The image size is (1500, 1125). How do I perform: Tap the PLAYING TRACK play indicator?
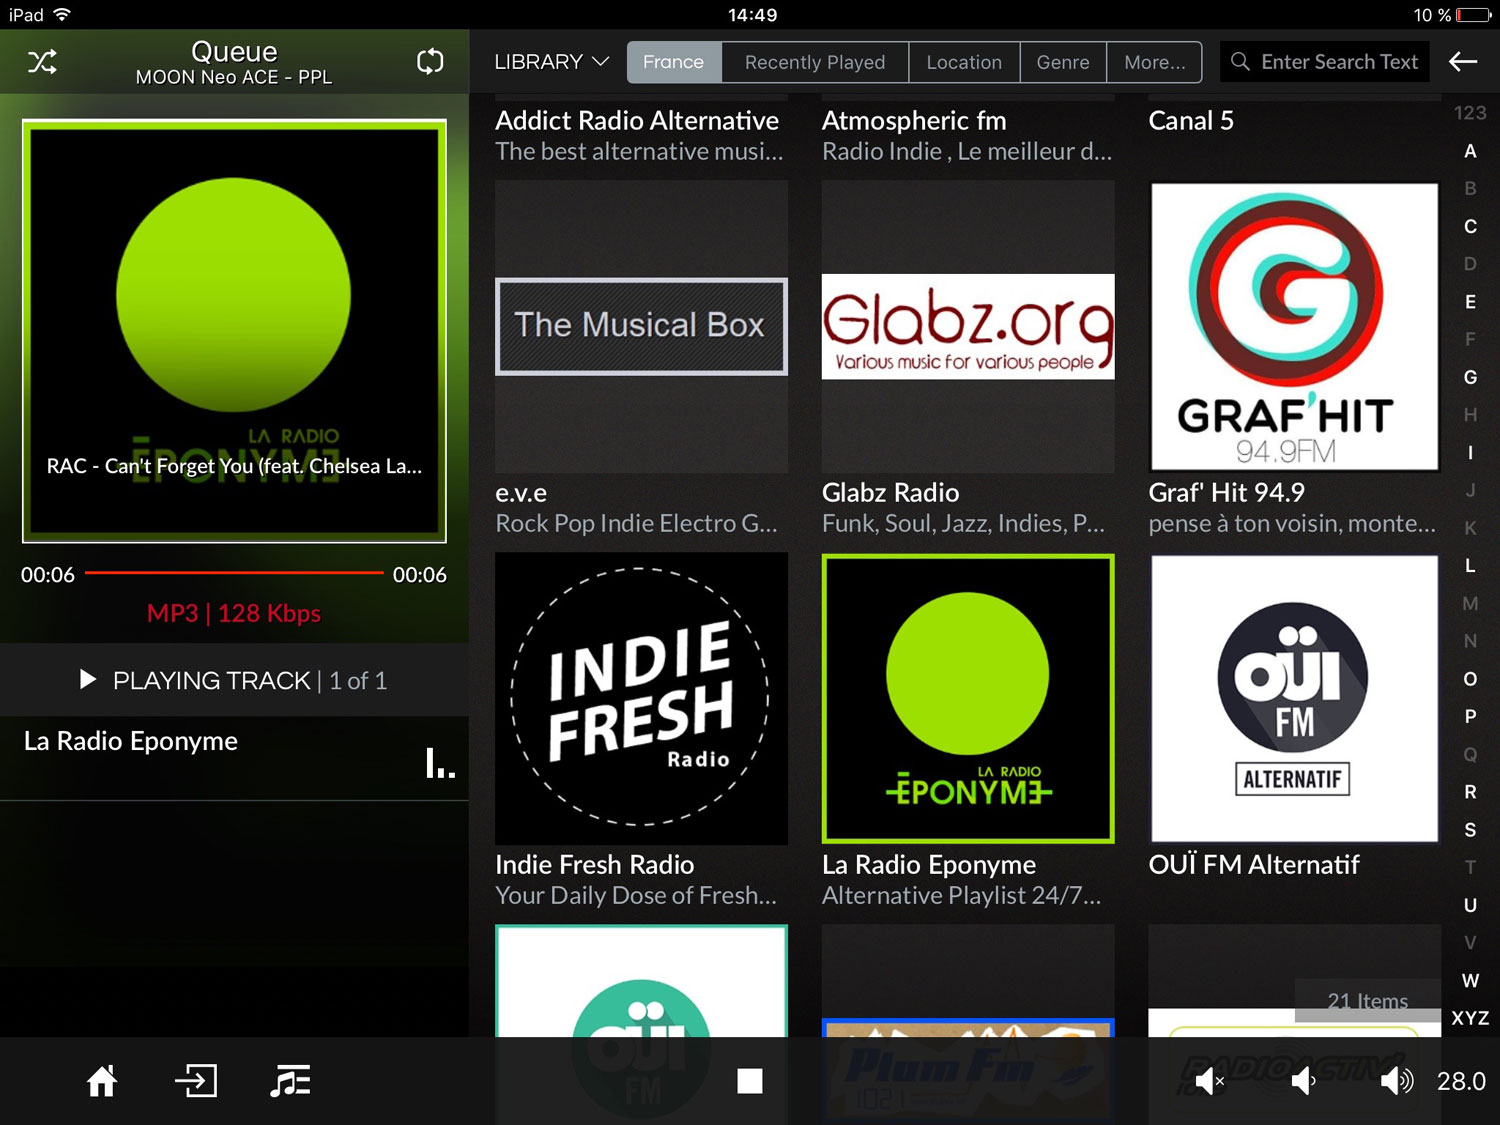pos(88,680)
